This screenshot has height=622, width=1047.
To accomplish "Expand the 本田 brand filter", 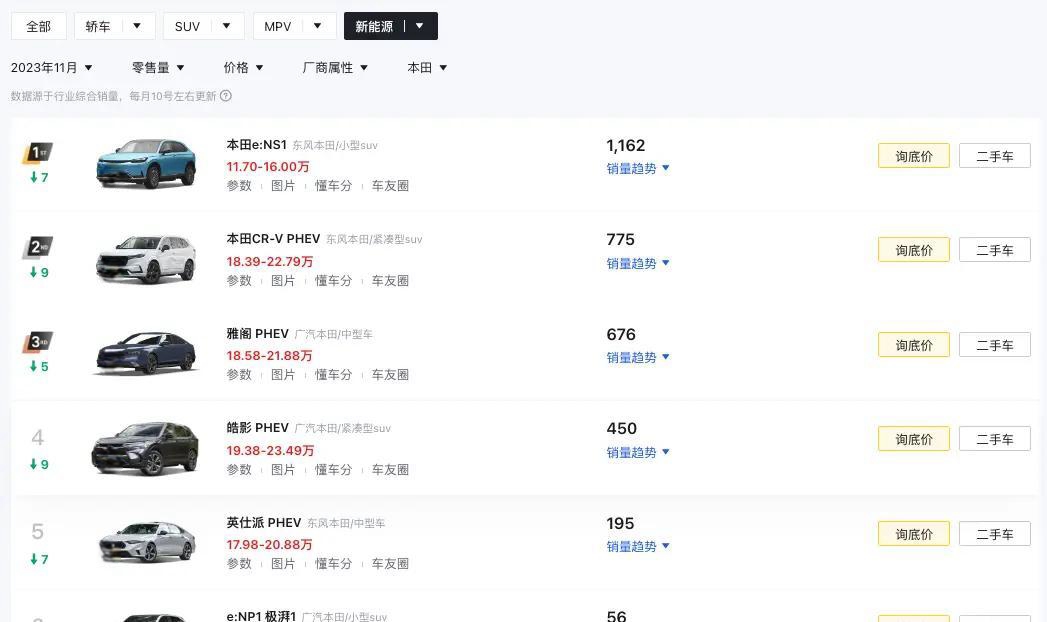I will [427, 67].
